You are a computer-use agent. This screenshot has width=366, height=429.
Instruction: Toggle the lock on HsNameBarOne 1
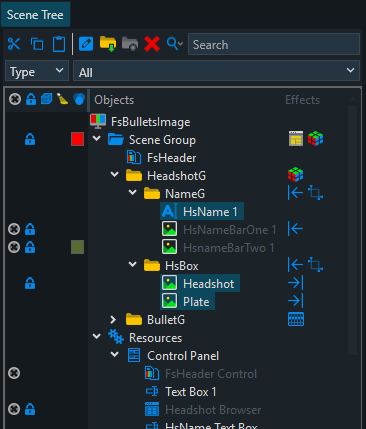pos(30,229)
